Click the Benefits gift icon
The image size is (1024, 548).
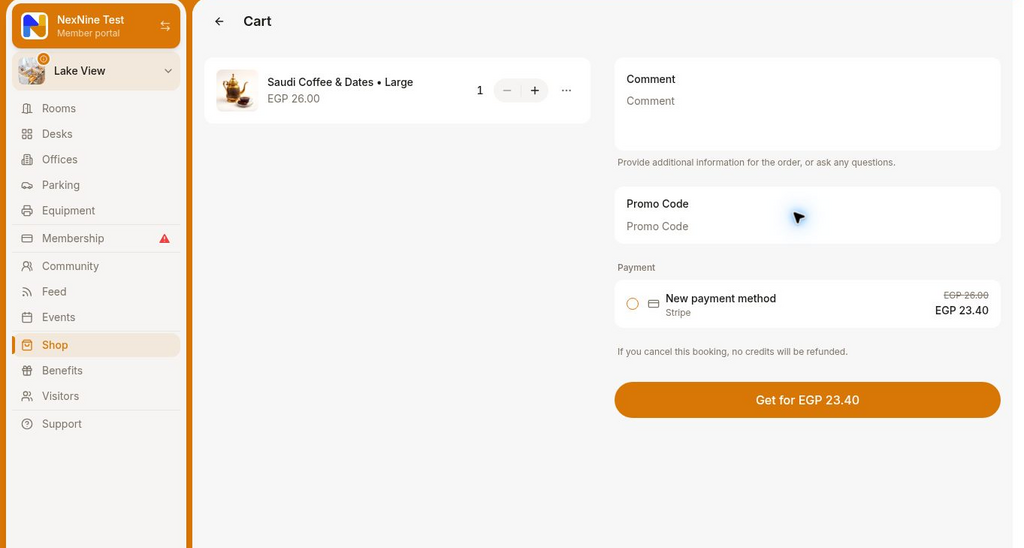27,371
